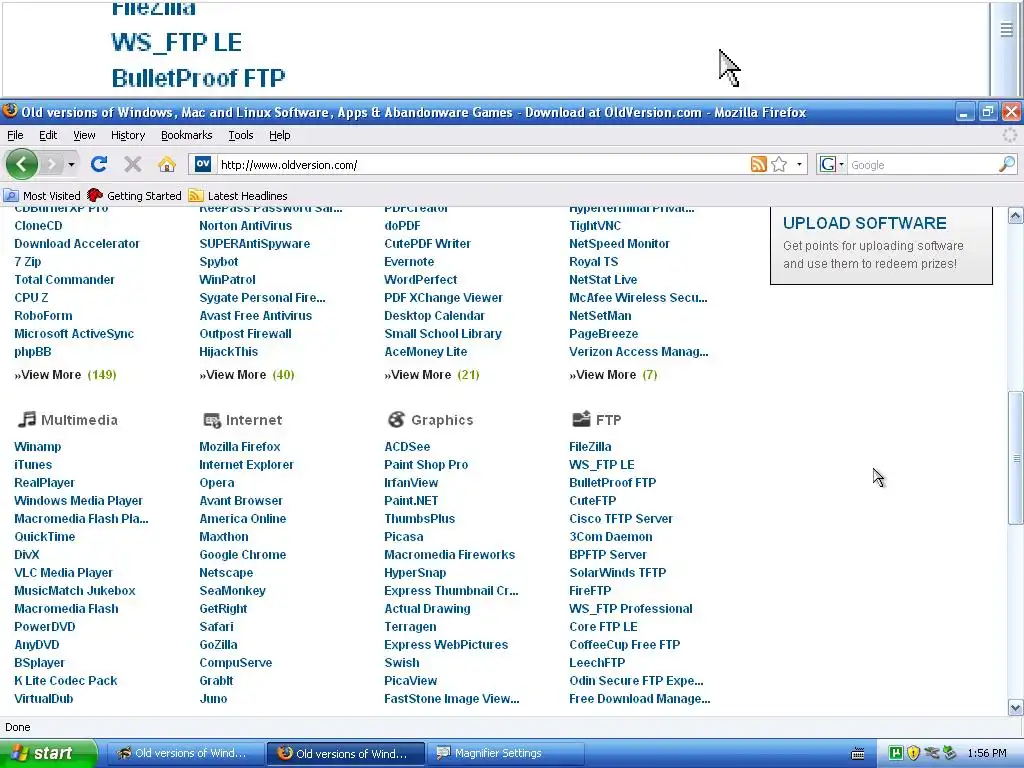Screen dimensions: 1024x768
Task: Switch to first Old versions taskbar window
Action: (x=185, y=753)
